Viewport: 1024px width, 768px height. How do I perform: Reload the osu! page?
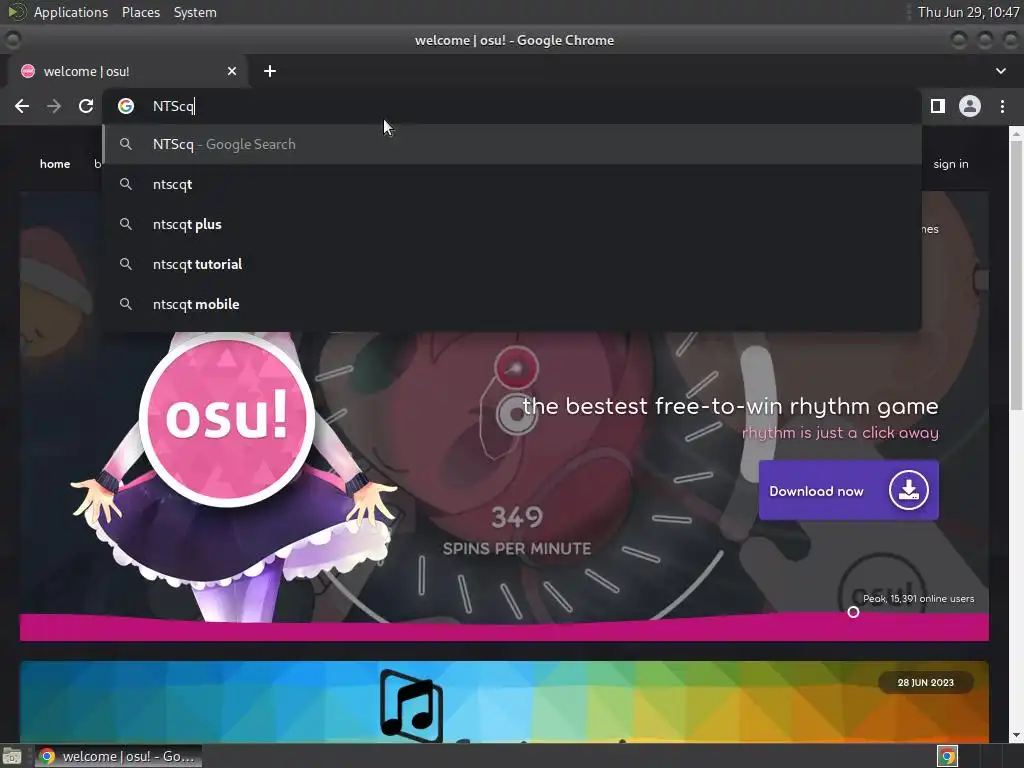pos(86,106)
